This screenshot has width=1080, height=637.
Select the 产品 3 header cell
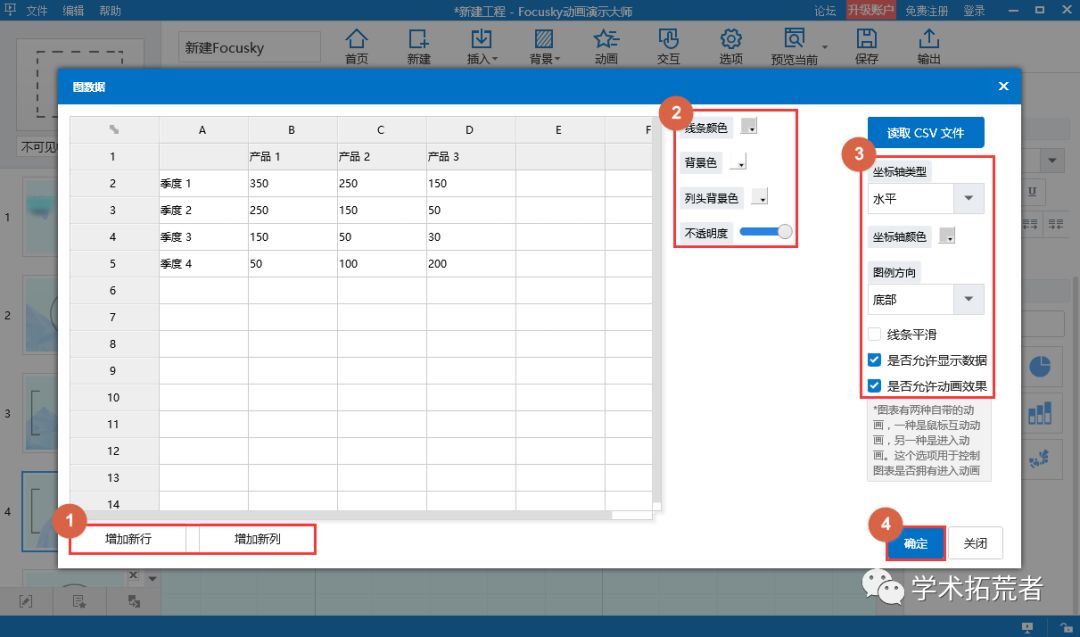coord(470,156)
